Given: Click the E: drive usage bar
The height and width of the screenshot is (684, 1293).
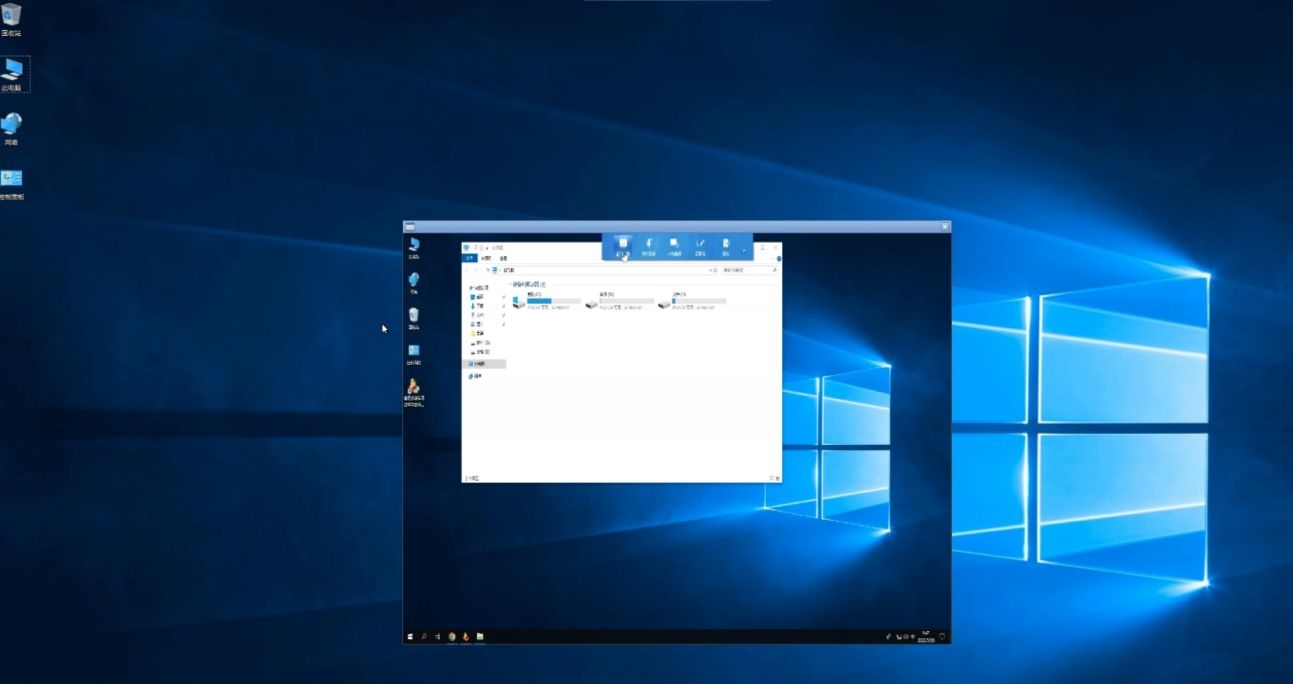Looking at the screenshot, I should (x=699, y=301).
